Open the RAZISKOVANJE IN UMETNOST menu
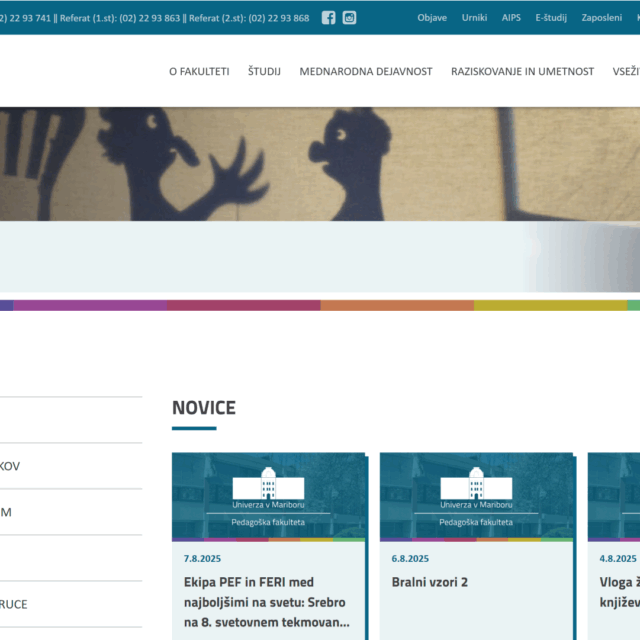The width and height of the screenshot is (640, 640). (522, 71)
